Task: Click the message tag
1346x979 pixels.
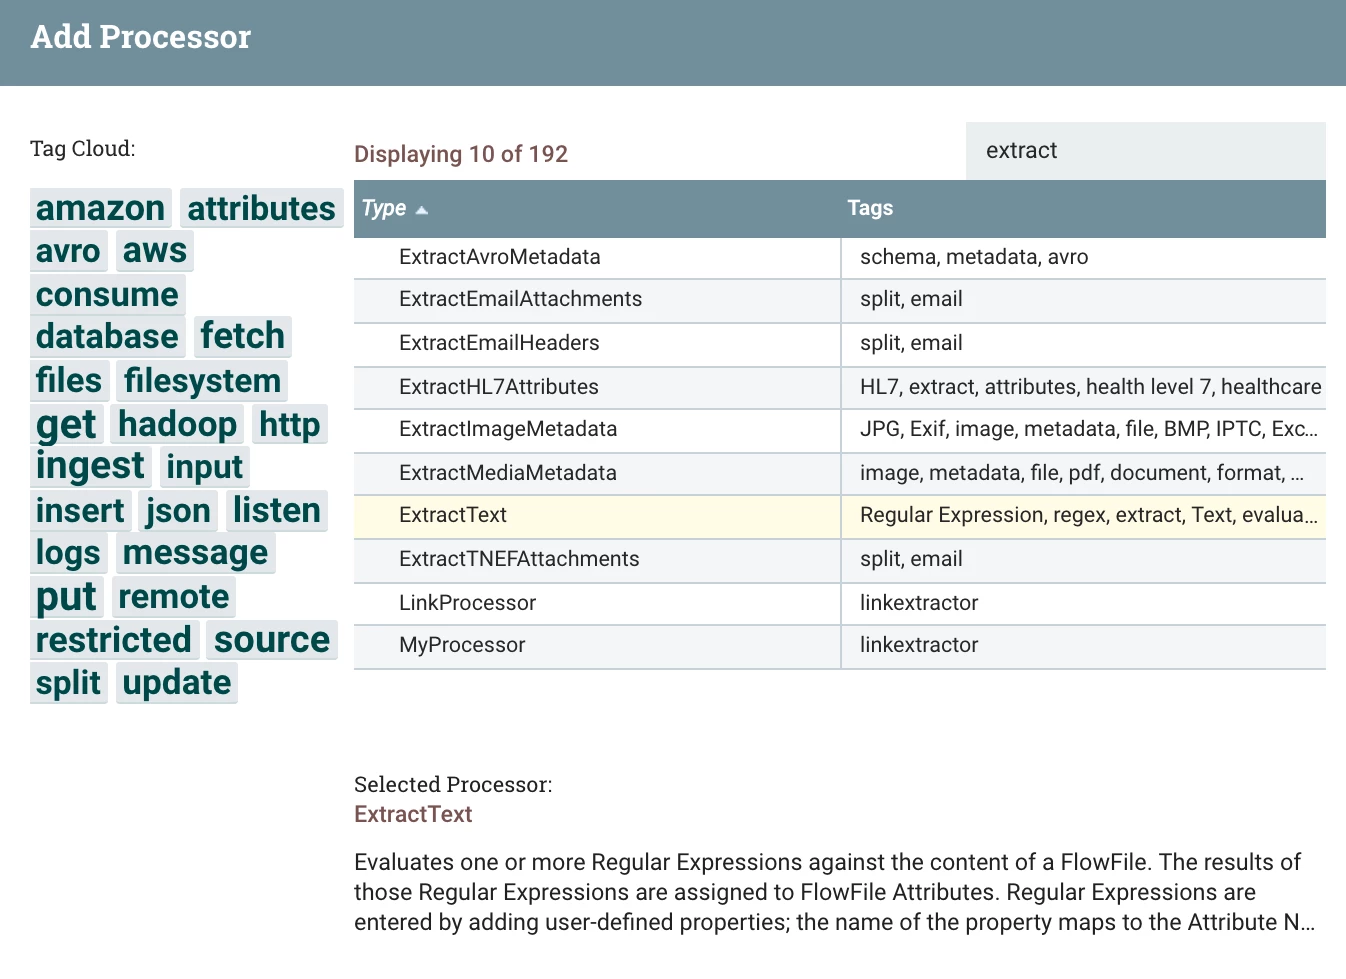Action: pos(196,553)
